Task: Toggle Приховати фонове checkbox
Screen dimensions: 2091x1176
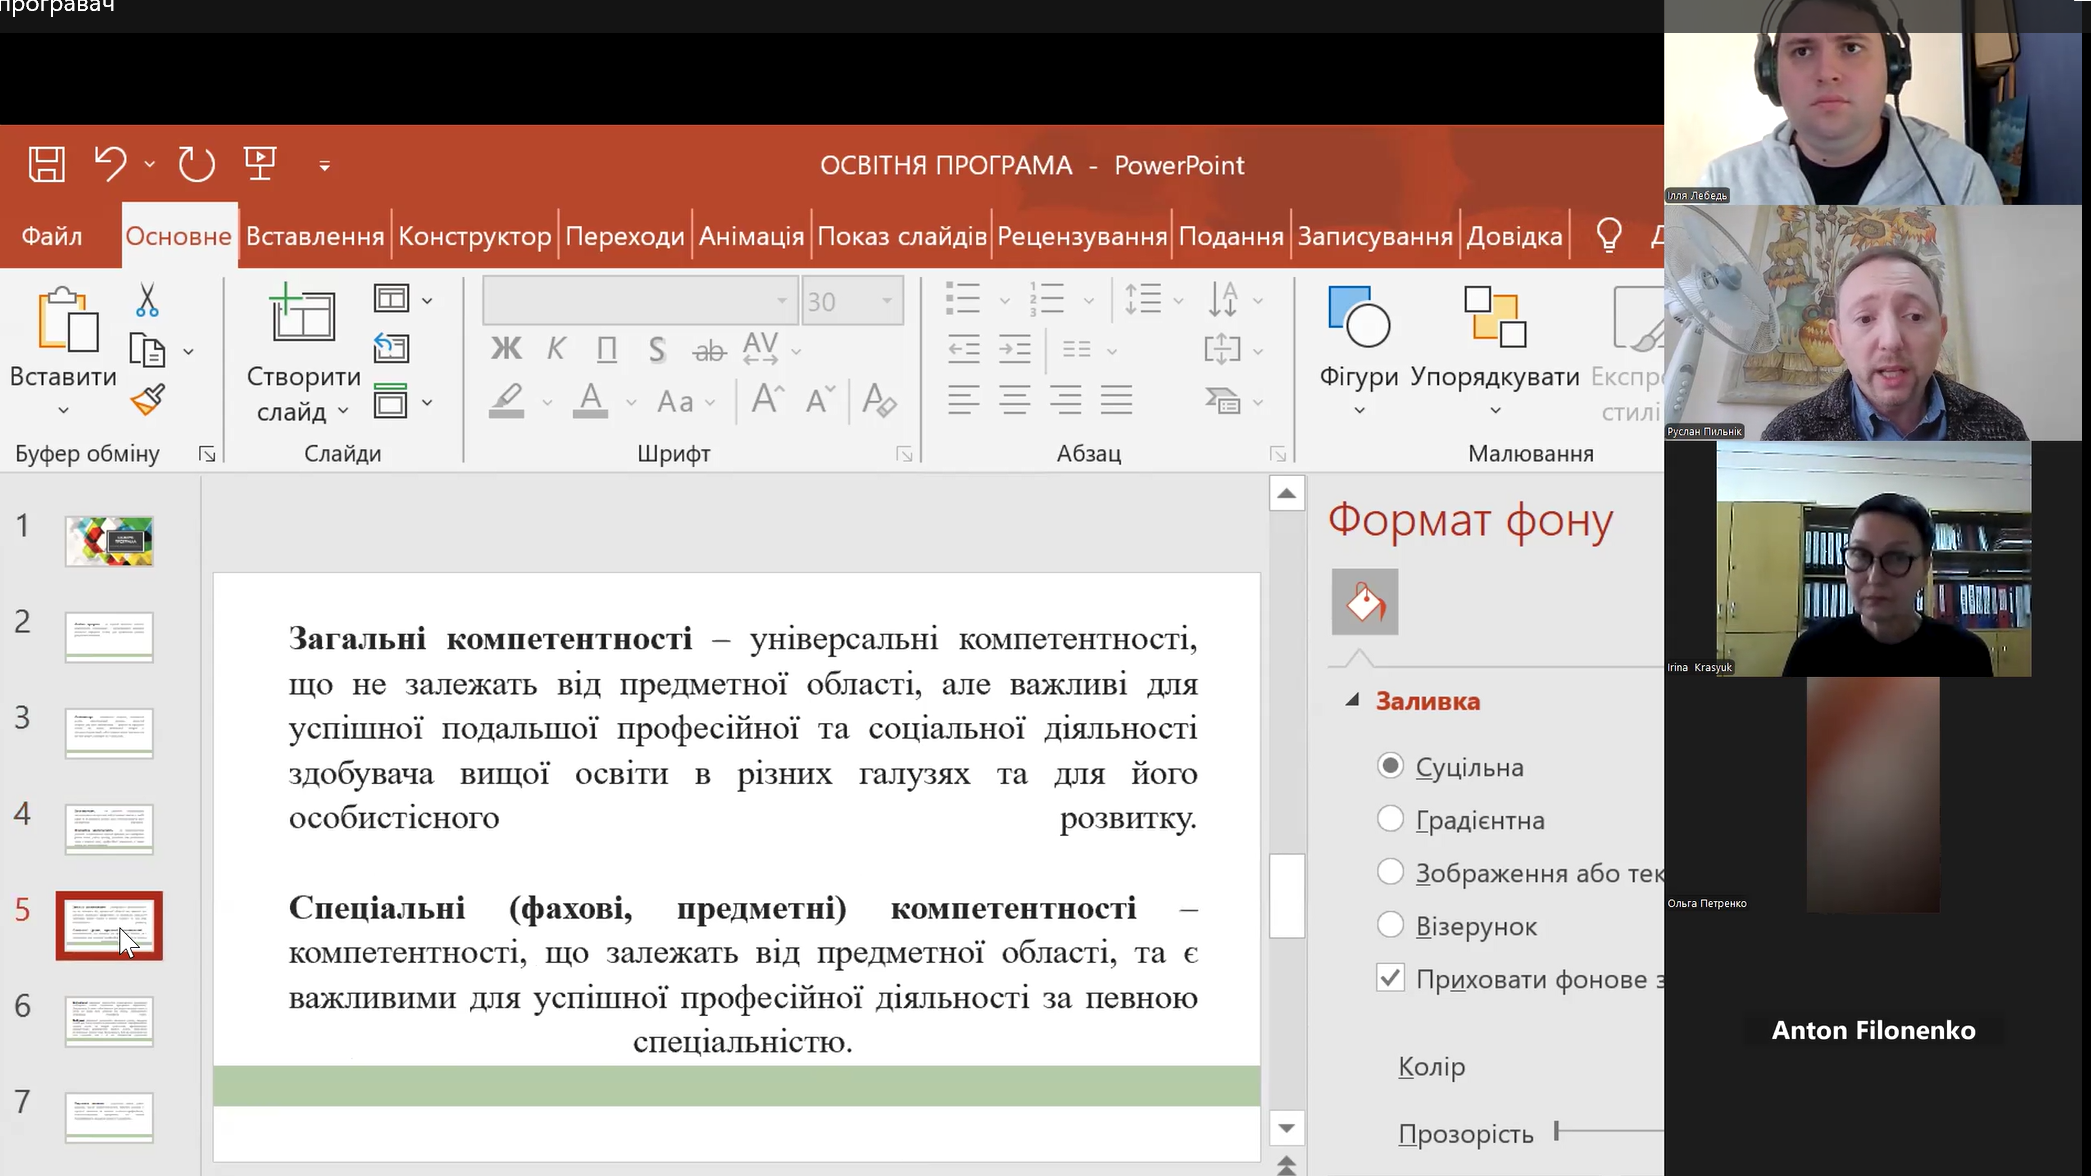Action: 1390,978
